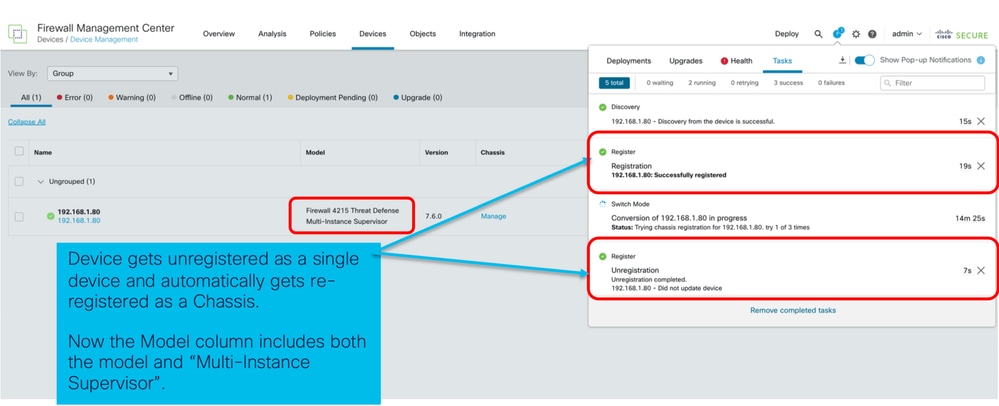Filter devices by Offline (0)
999x406 pixels.
coord(192,98)
